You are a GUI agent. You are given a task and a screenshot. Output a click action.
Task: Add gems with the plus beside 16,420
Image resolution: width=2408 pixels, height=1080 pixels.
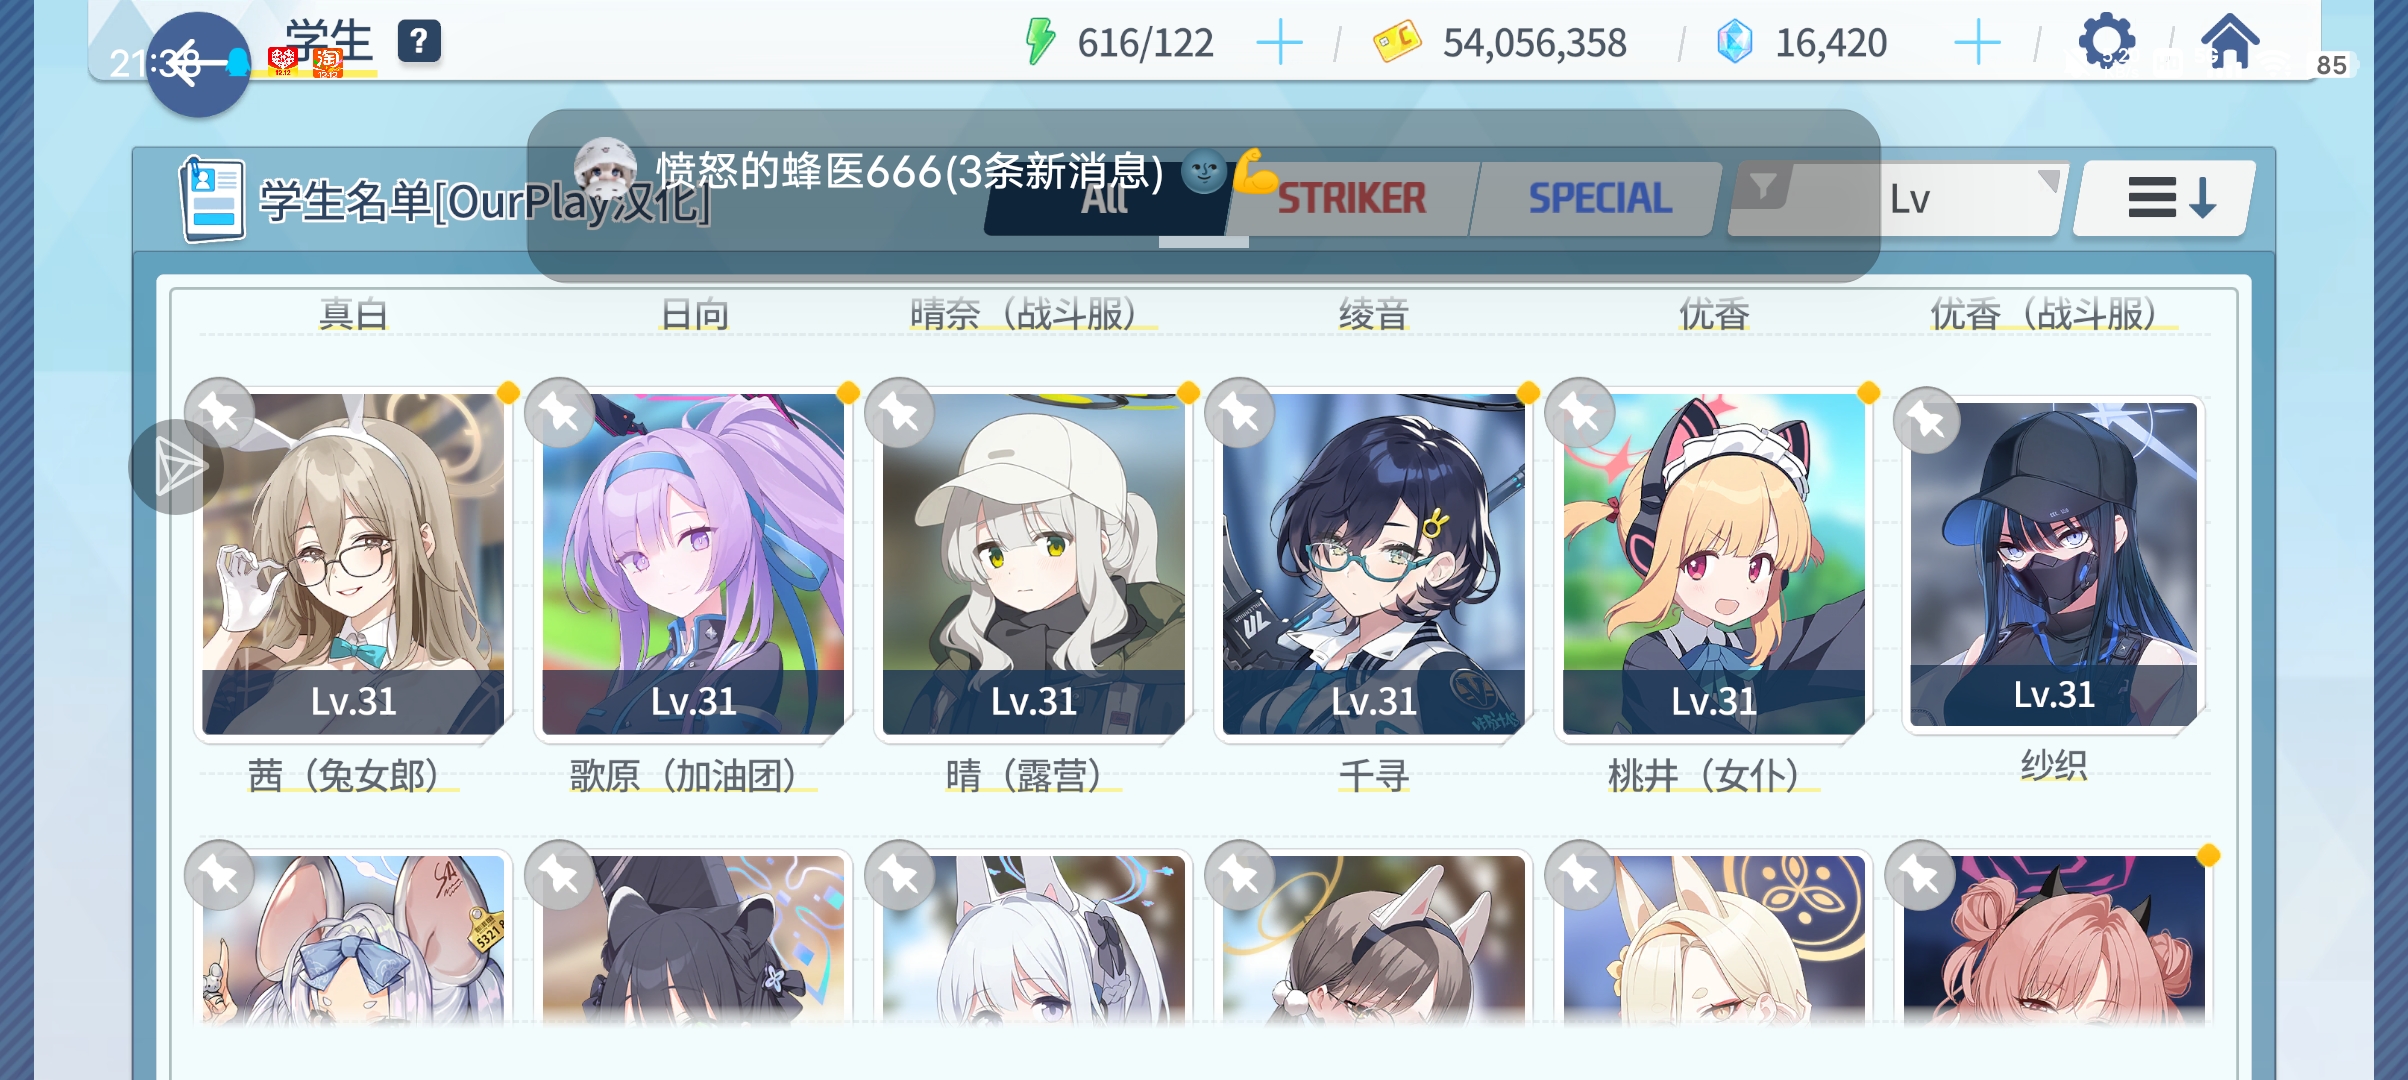tap(1977, 43)
